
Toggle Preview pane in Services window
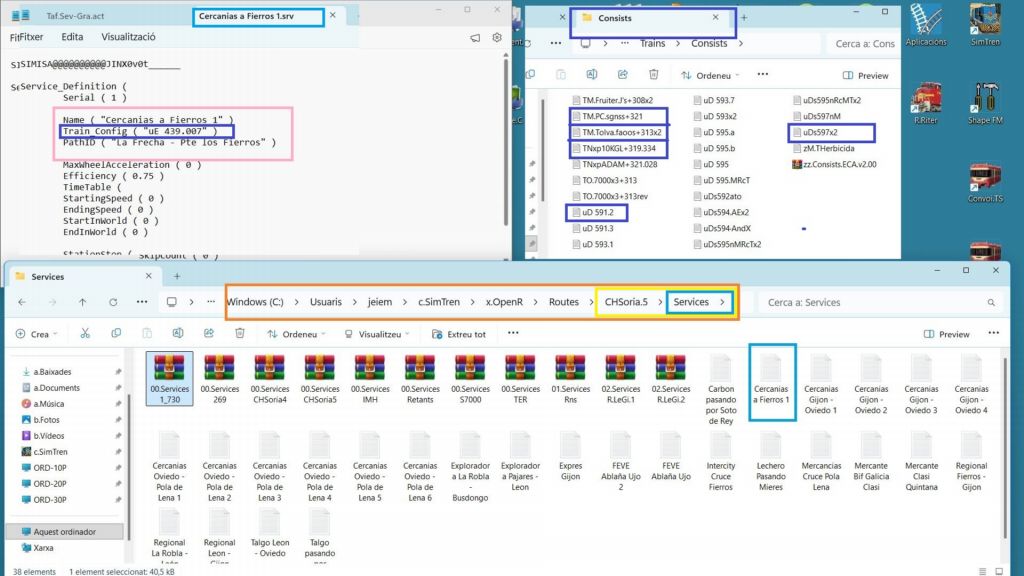(x=946, y=334)
